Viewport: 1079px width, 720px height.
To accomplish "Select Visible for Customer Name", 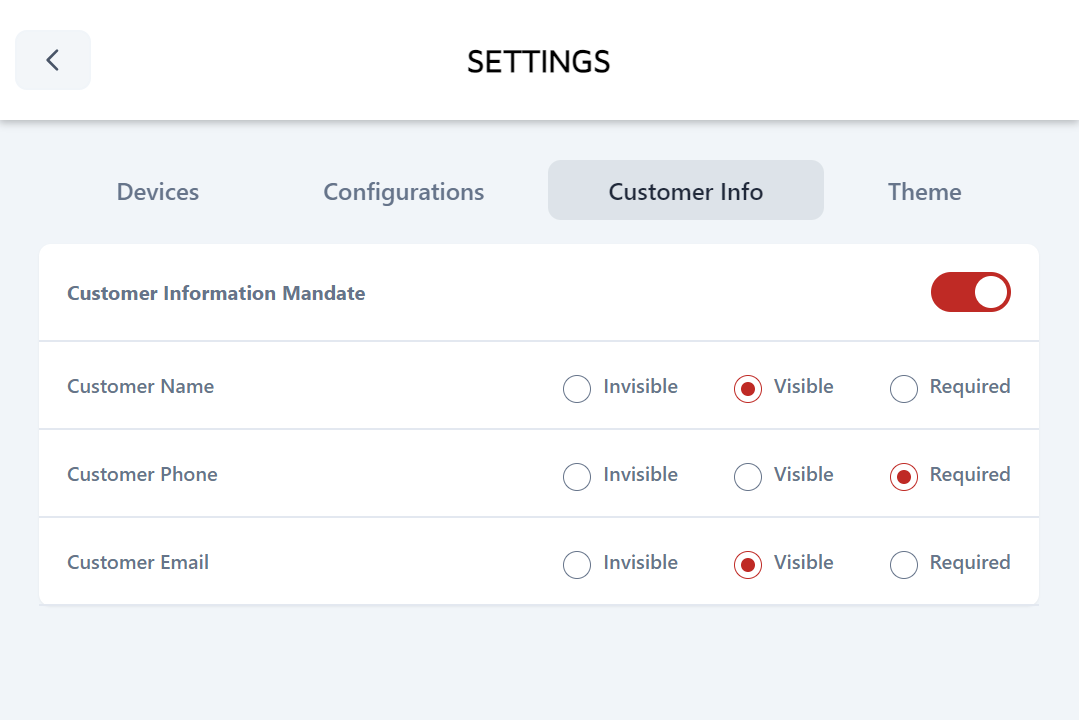I will click(x=748, y=388).
